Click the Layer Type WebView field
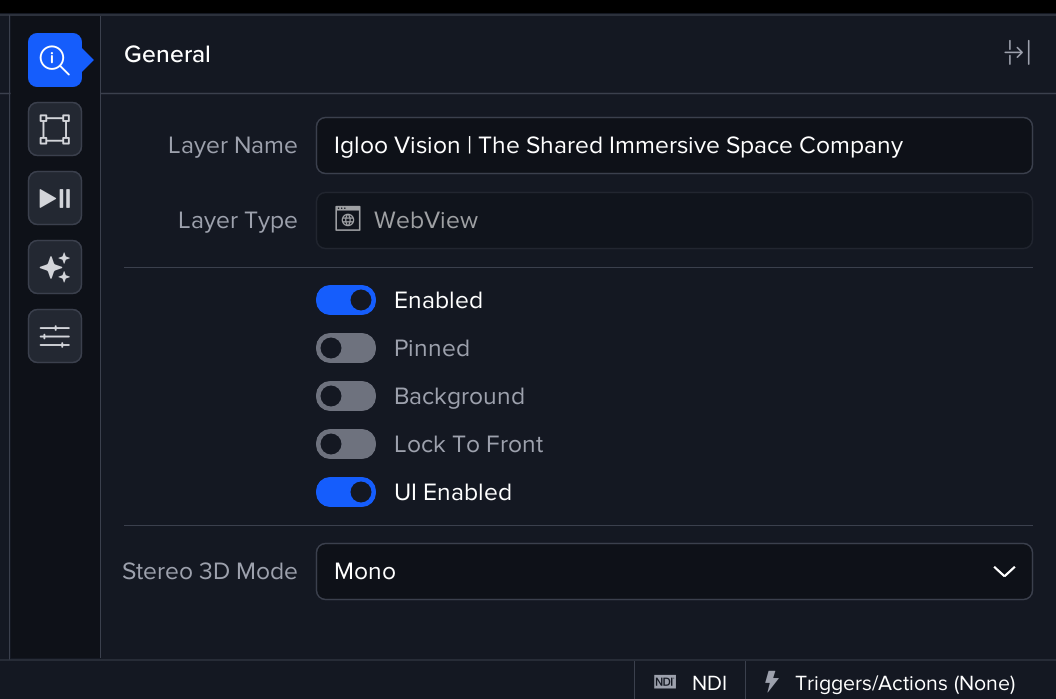 pyautogui.click(x=673, y=220)
